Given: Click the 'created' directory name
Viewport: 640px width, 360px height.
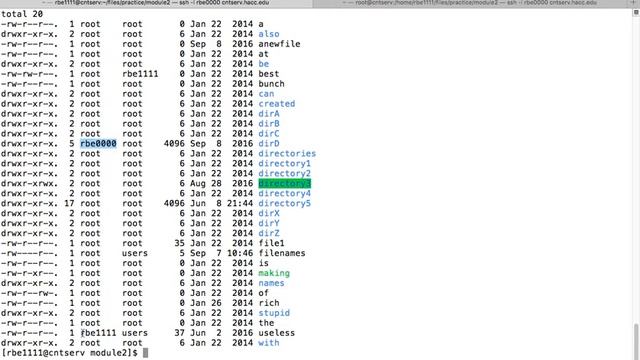Looking at the screenshot, I should (x=276, y=104).
